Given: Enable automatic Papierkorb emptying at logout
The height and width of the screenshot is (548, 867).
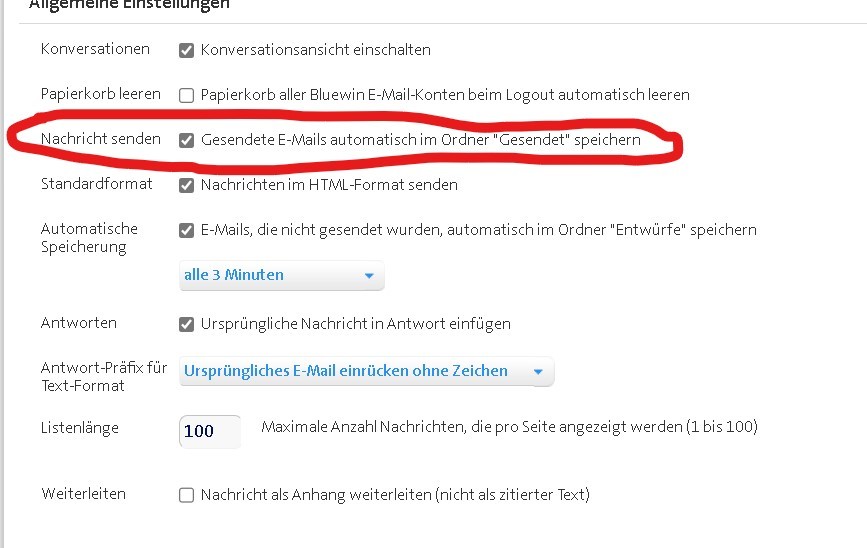Looking at the screenshot, I should point(186,95).
